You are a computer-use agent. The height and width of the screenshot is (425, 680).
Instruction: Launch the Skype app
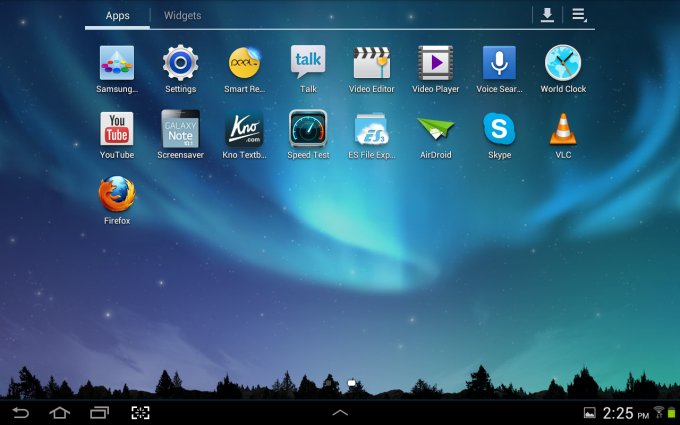pyautogui.click(x=499, y=129)
